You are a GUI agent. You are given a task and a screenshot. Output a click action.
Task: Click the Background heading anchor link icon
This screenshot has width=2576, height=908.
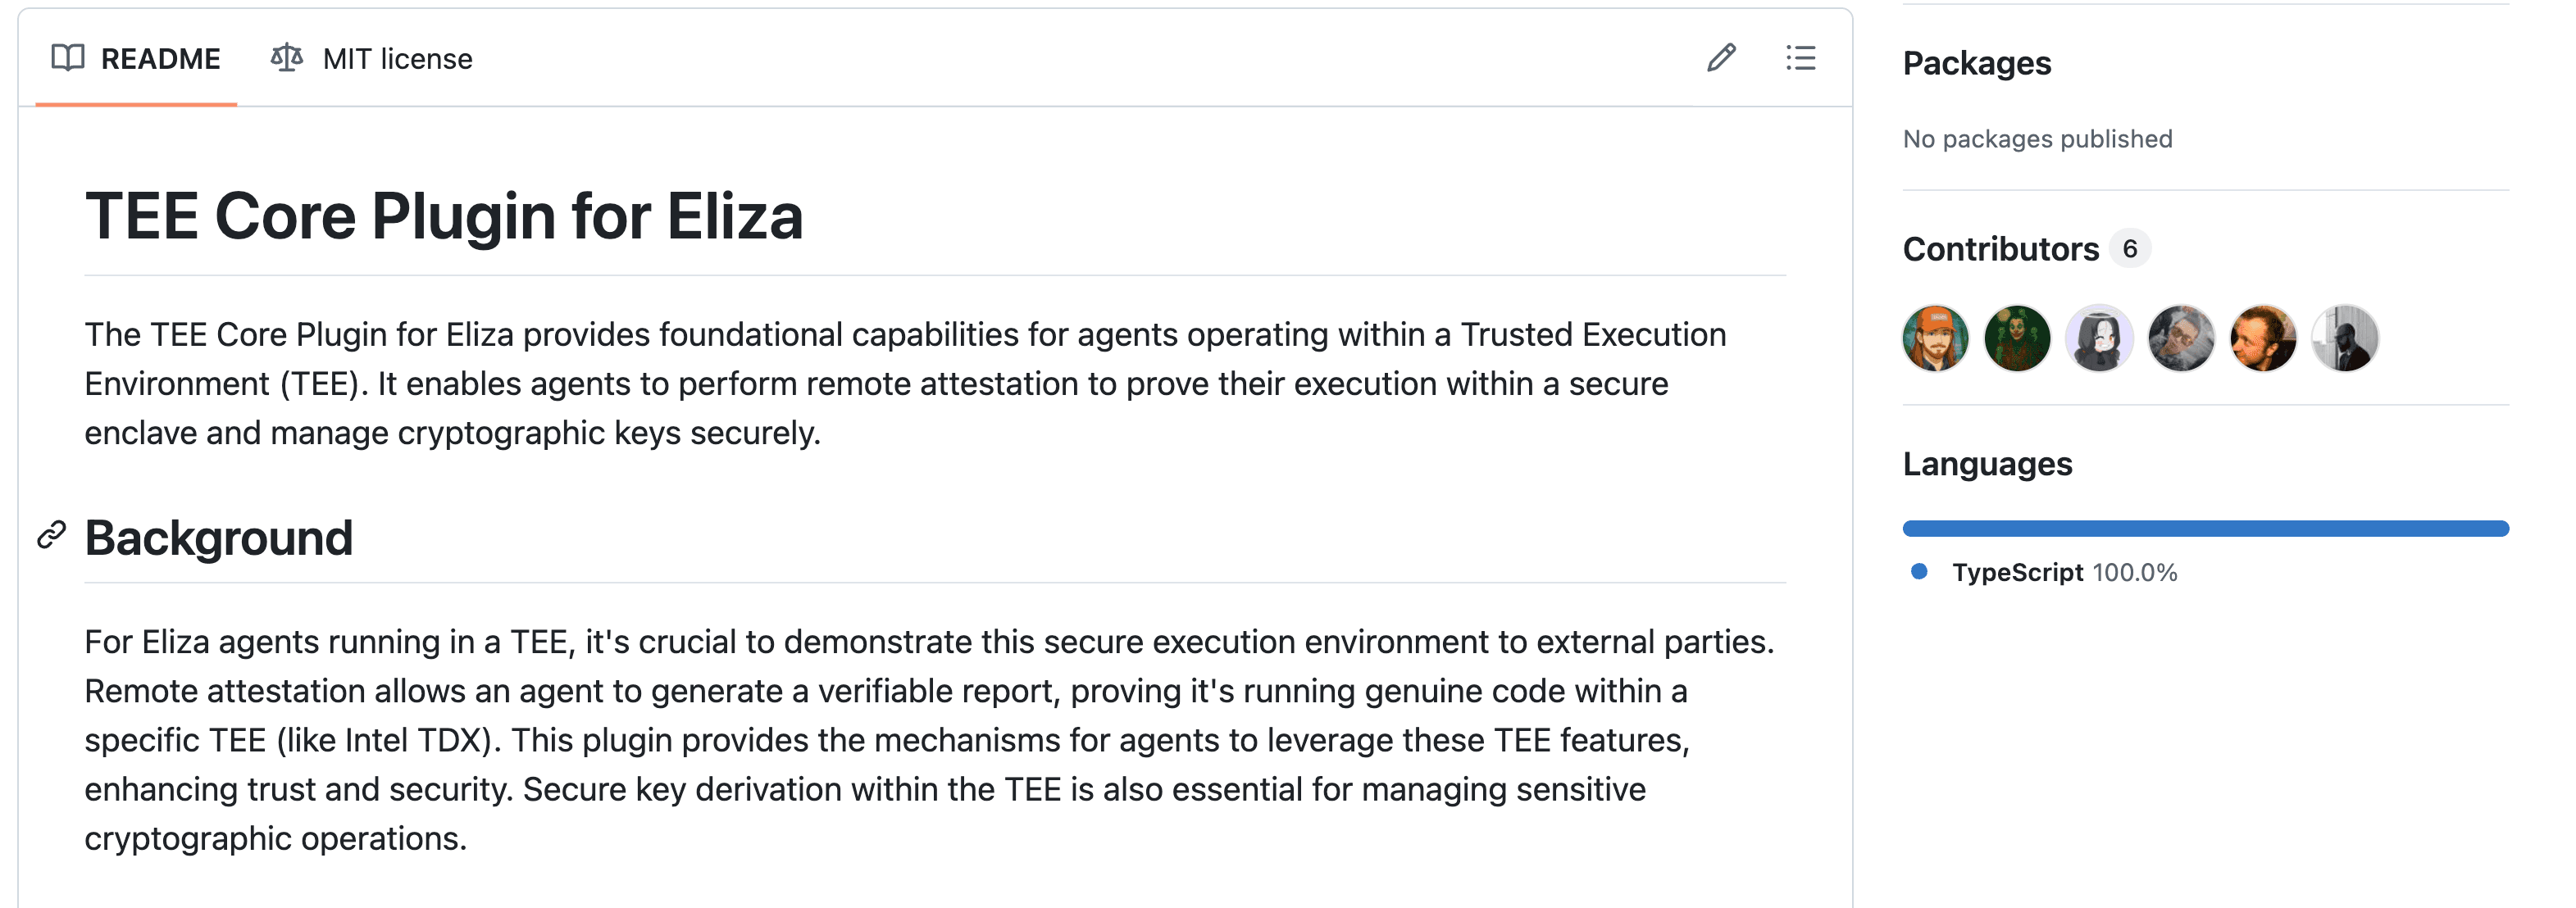pyautogui.click(x=52, y=536)
